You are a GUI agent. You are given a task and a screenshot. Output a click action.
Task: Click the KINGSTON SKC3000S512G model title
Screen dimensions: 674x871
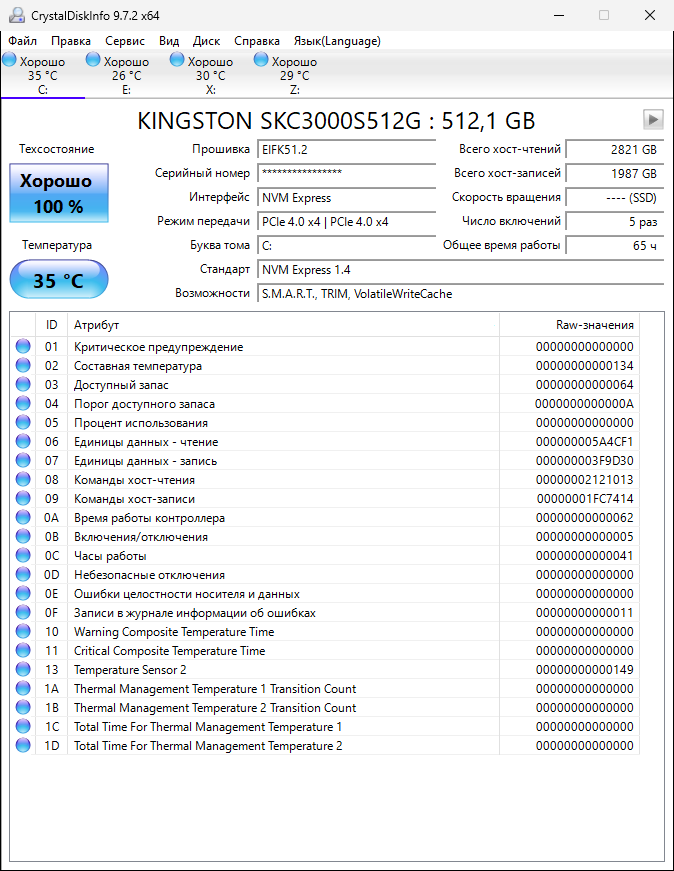(336, 121)
